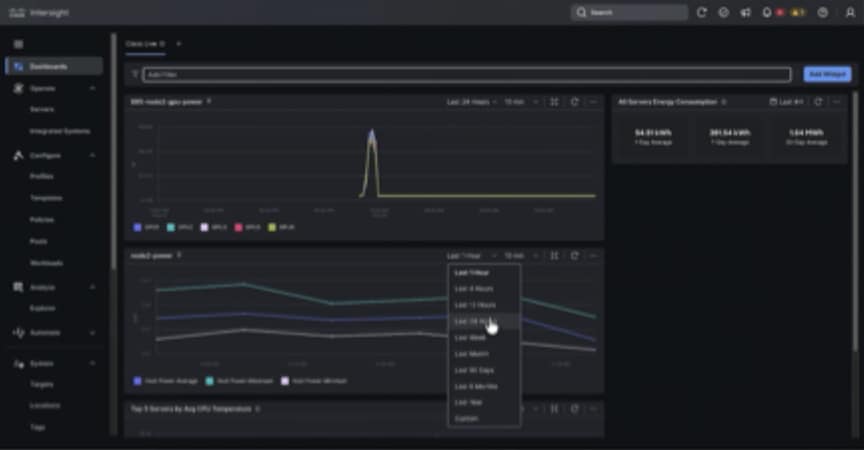Viewport: 864px width, 450px height.
Task: Select the Cisco Live dashboard tab
Action: click(145, 44)
